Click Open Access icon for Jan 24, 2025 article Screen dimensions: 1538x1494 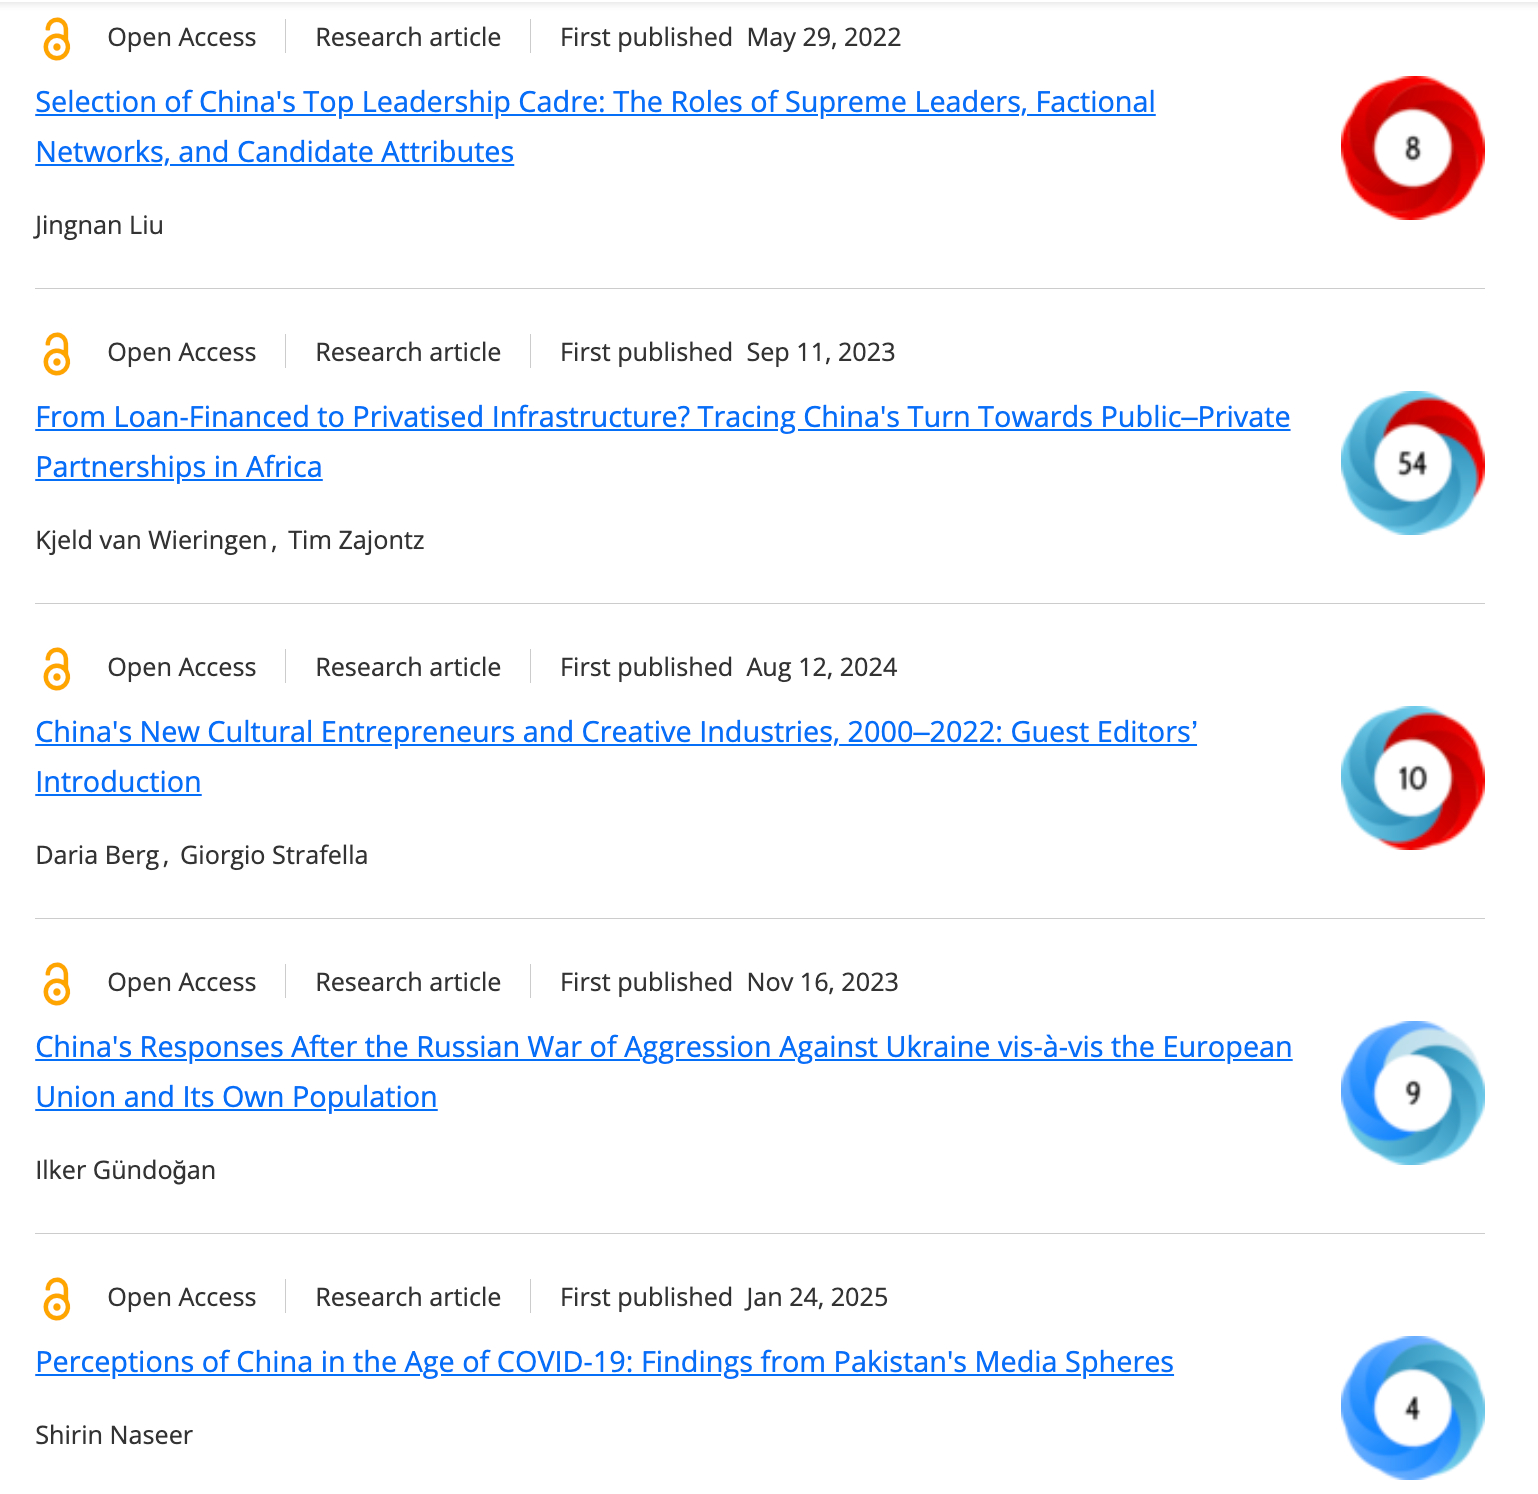coord(57,1299)
